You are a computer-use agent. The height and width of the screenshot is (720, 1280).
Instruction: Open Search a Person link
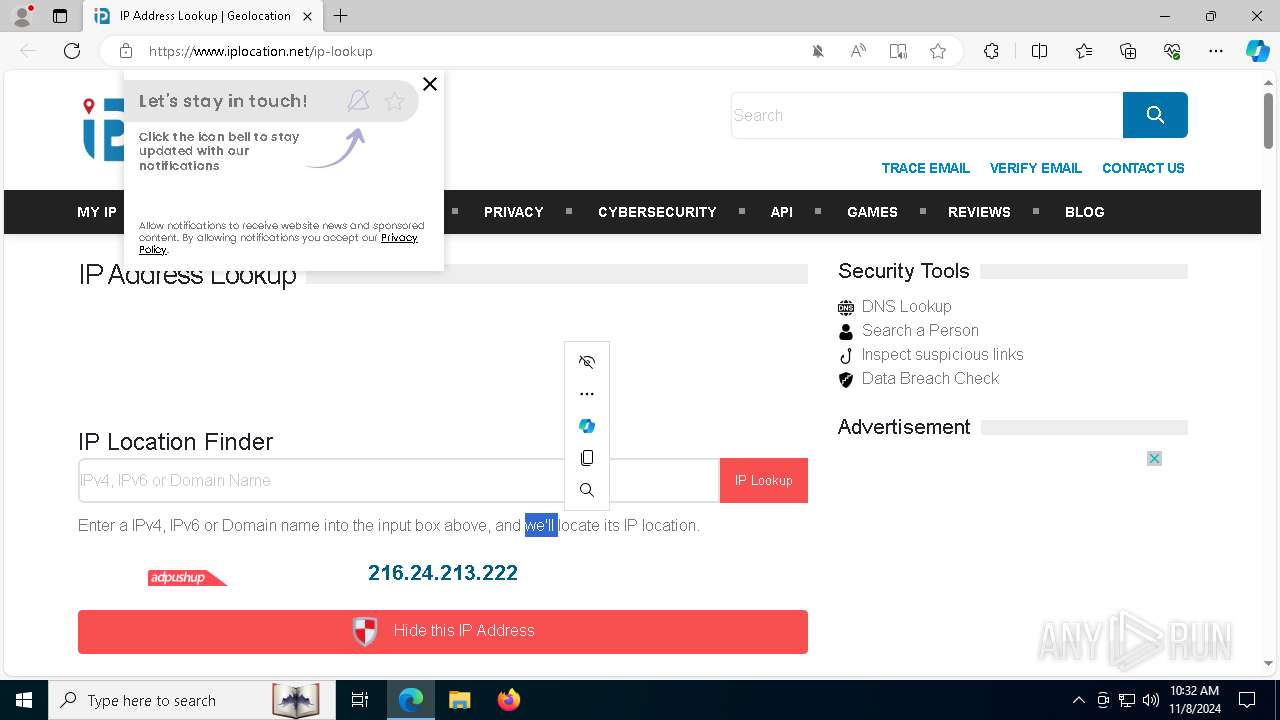pyautogui.click(x=920, y=330)
